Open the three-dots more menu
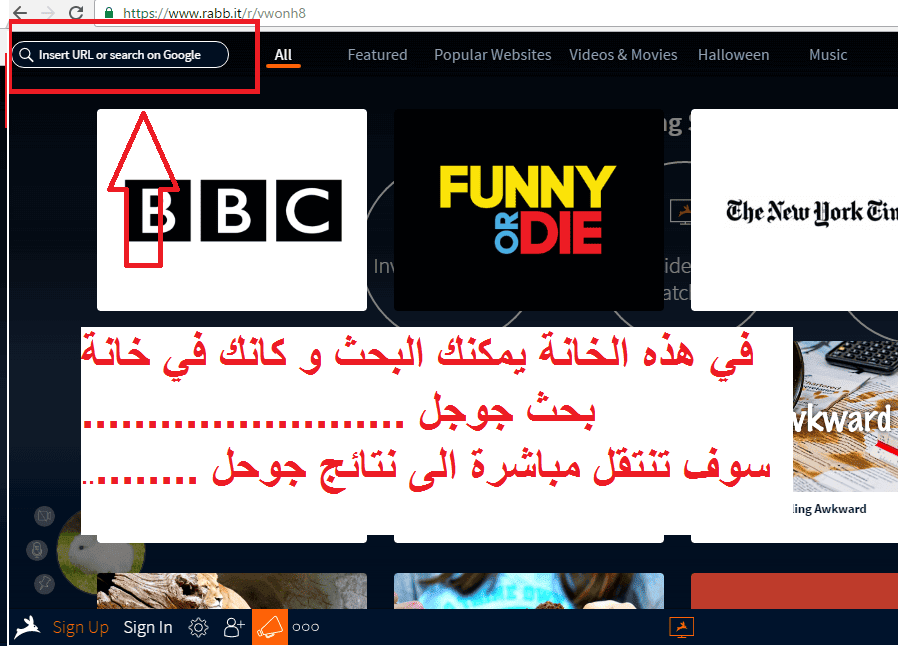Screen dimensions: 898x646 click(x=306, y=628)
